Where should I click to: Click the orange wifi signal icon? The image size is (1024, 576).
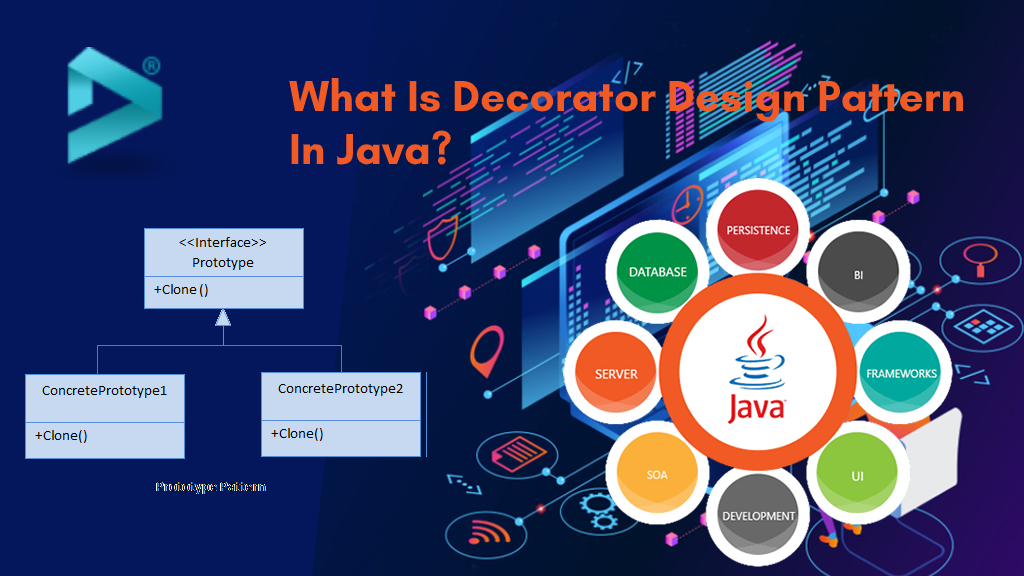pos(488,532)
